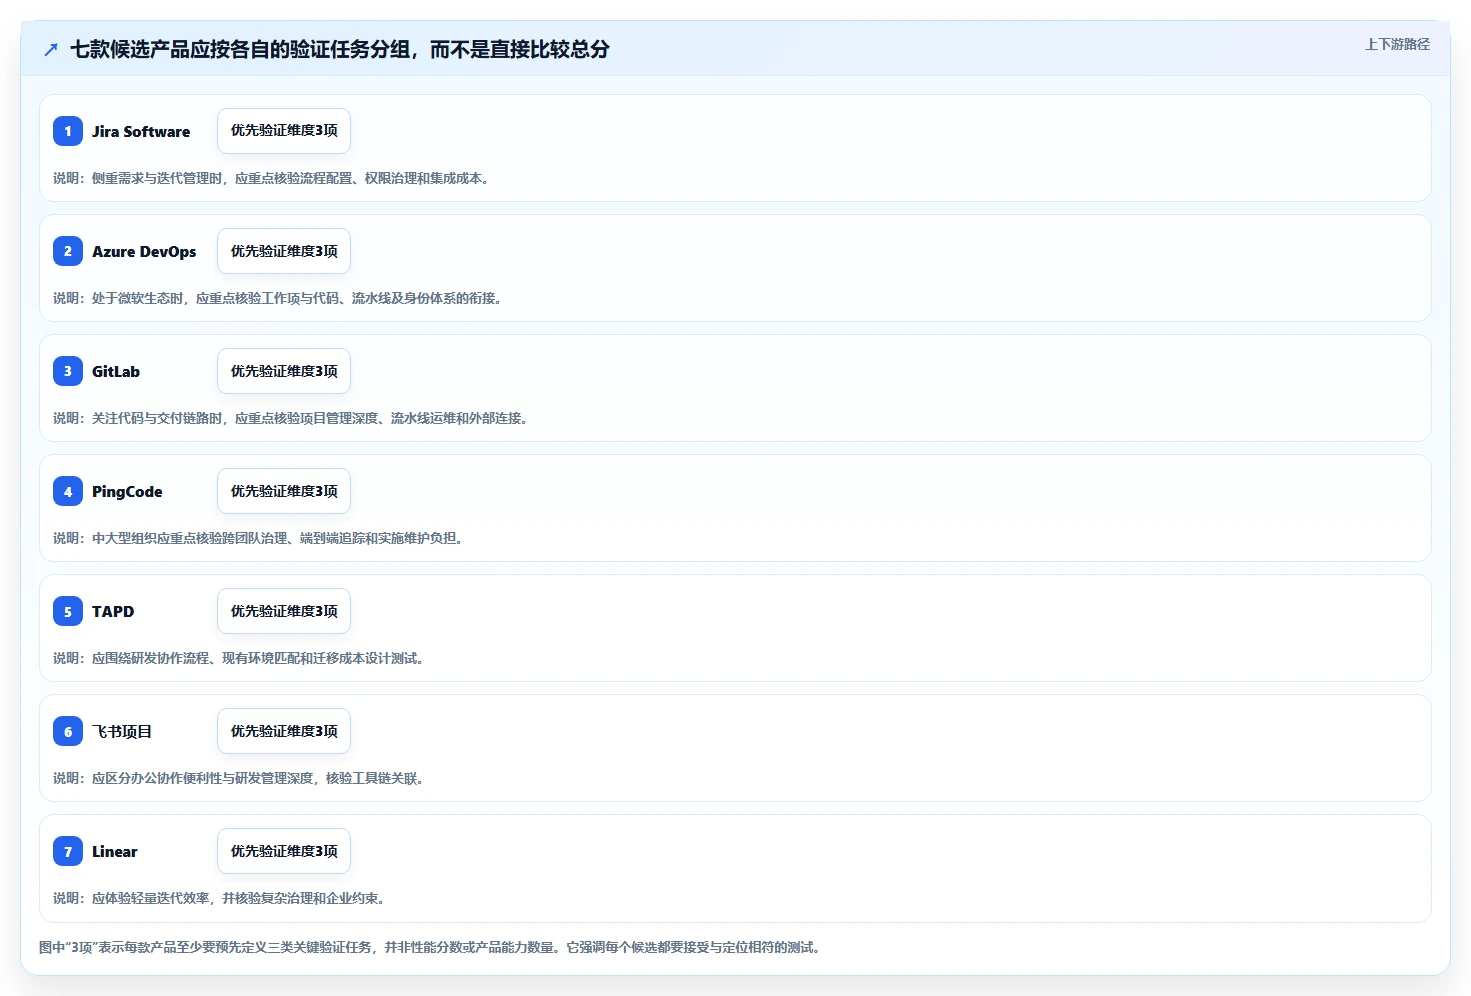Select number badge 3 for GitLab

click(x=68, y=371)
